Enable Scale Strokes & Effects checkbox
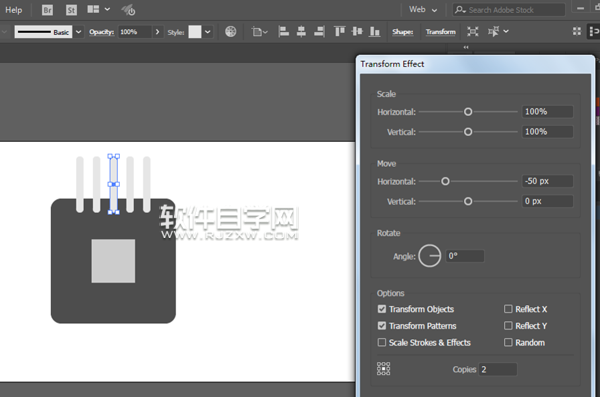The image size is (600, 397). tap(382, 342)
